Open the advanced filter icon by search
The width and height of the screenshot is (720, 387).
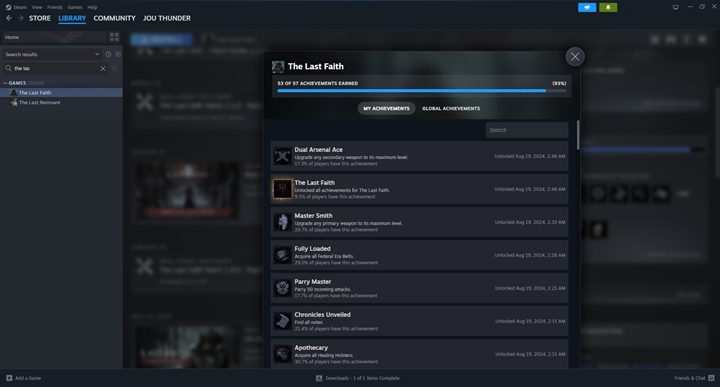114,68
